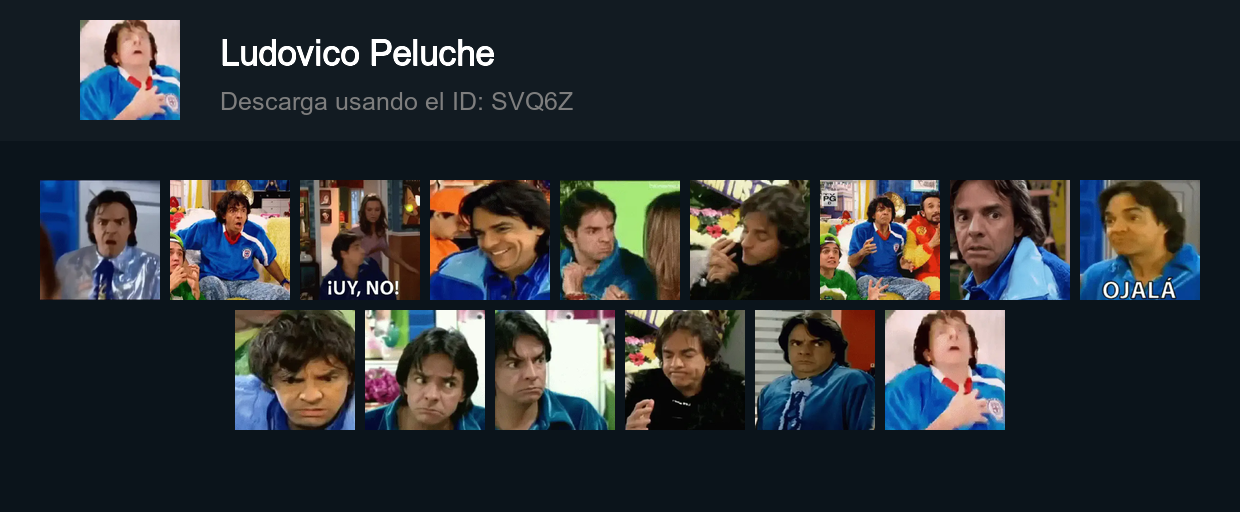
Task: Select frowning close-up face looking down sticker
Action: click(x=295, y=370)
